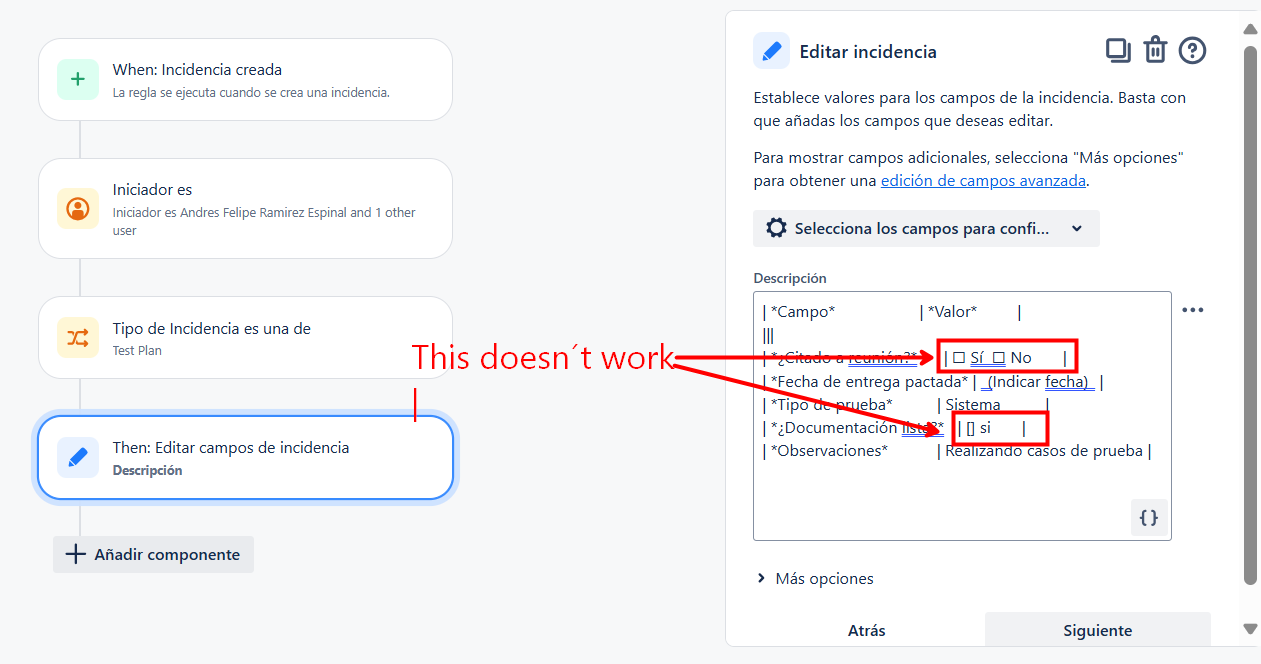Insert smart values using the {} icon
The image size is (1261, 664).
1149,518
